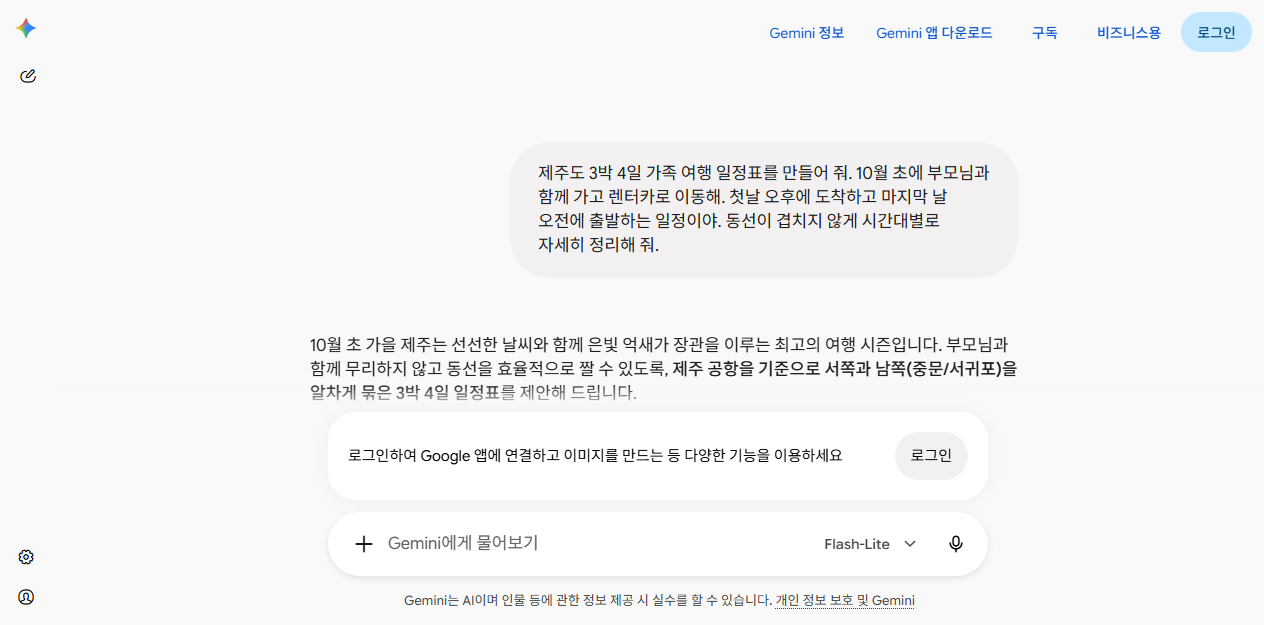
Task: Click the blue 로그인 button in the header
Action: pos(1216,32)
